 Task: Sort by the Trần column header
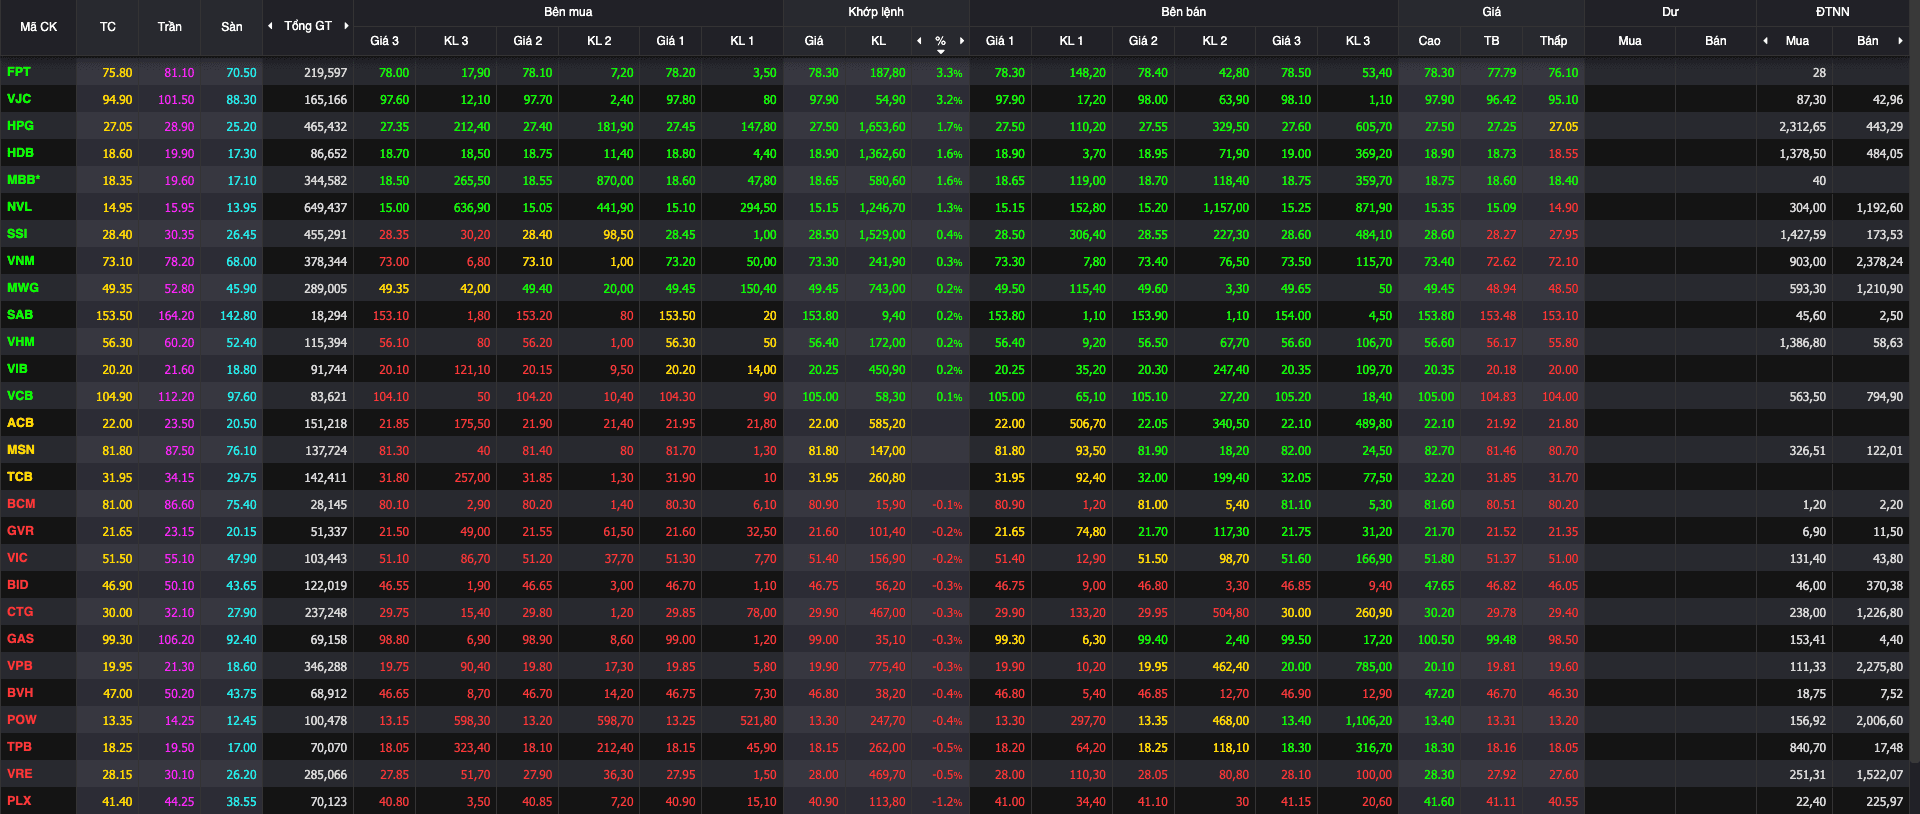(170, 27)
